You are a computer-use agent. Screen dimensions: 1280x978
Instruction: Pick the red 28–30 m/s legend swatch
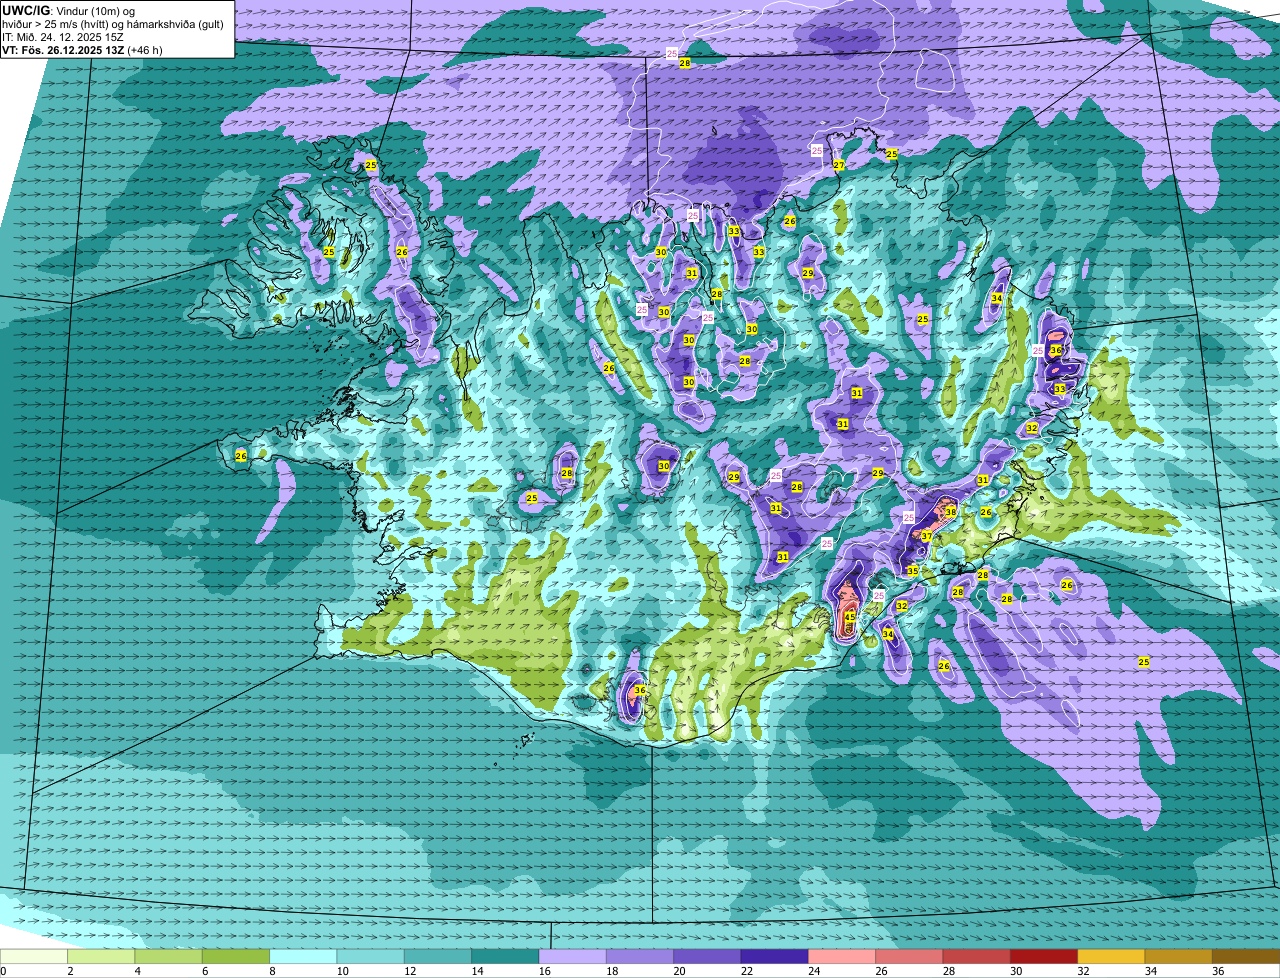tap(976, 956)
